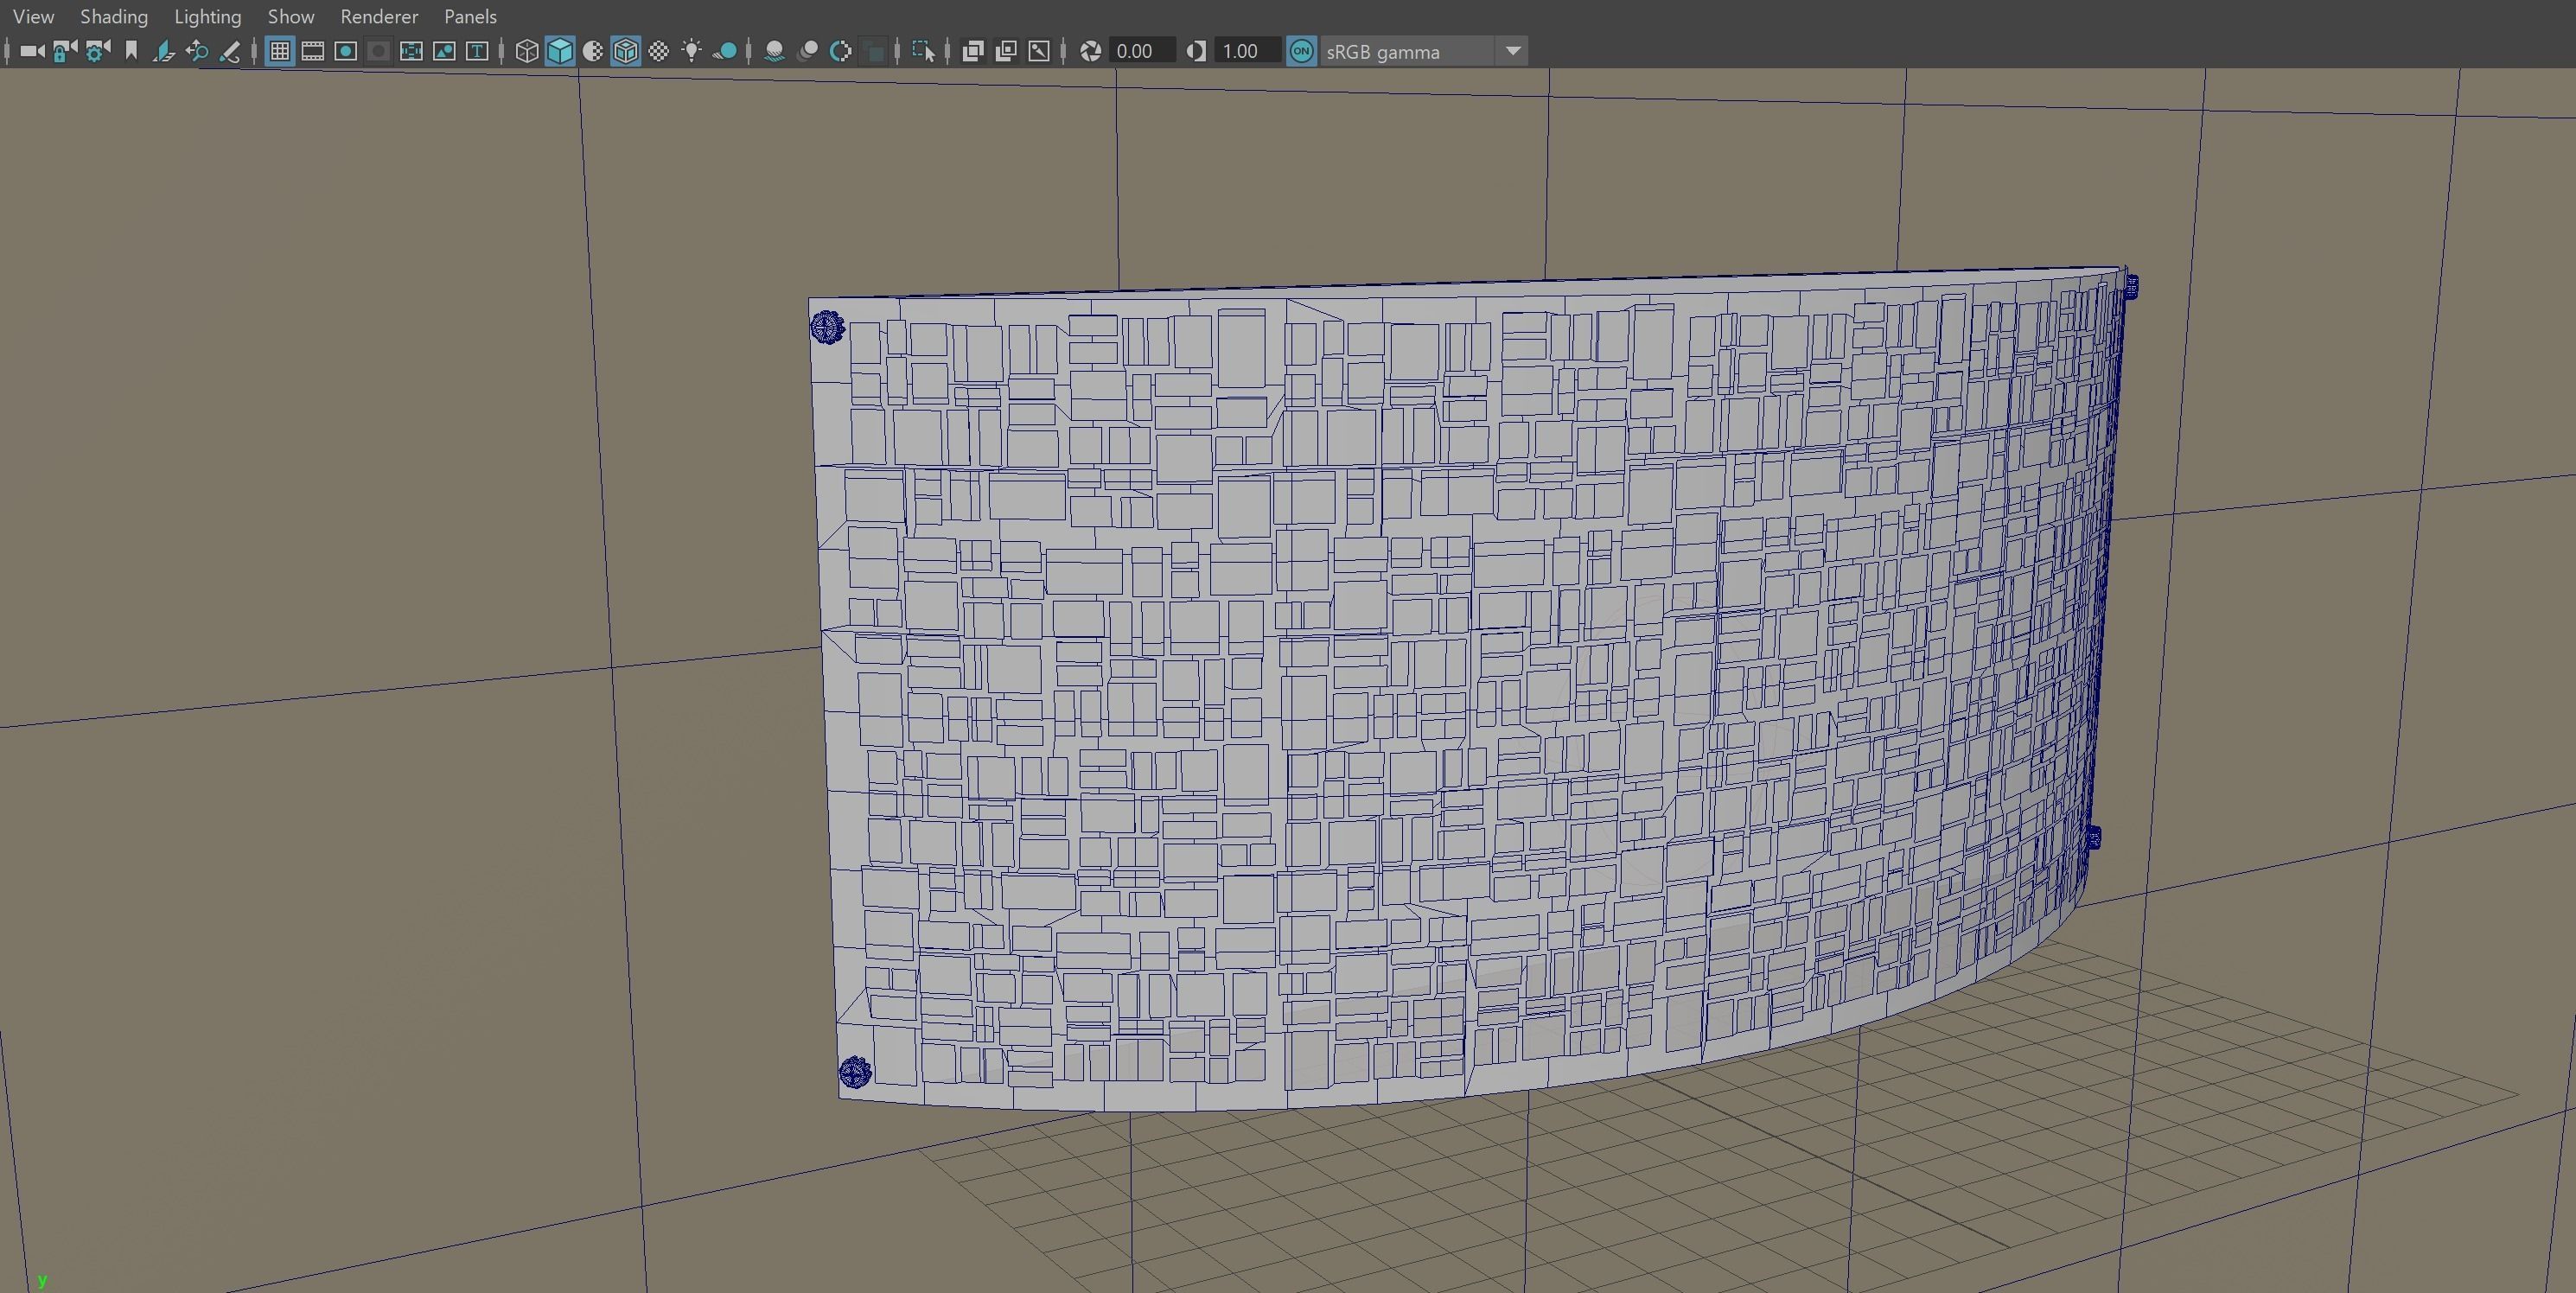
Task: Open the Panels menu
Action: click(470, 16)
